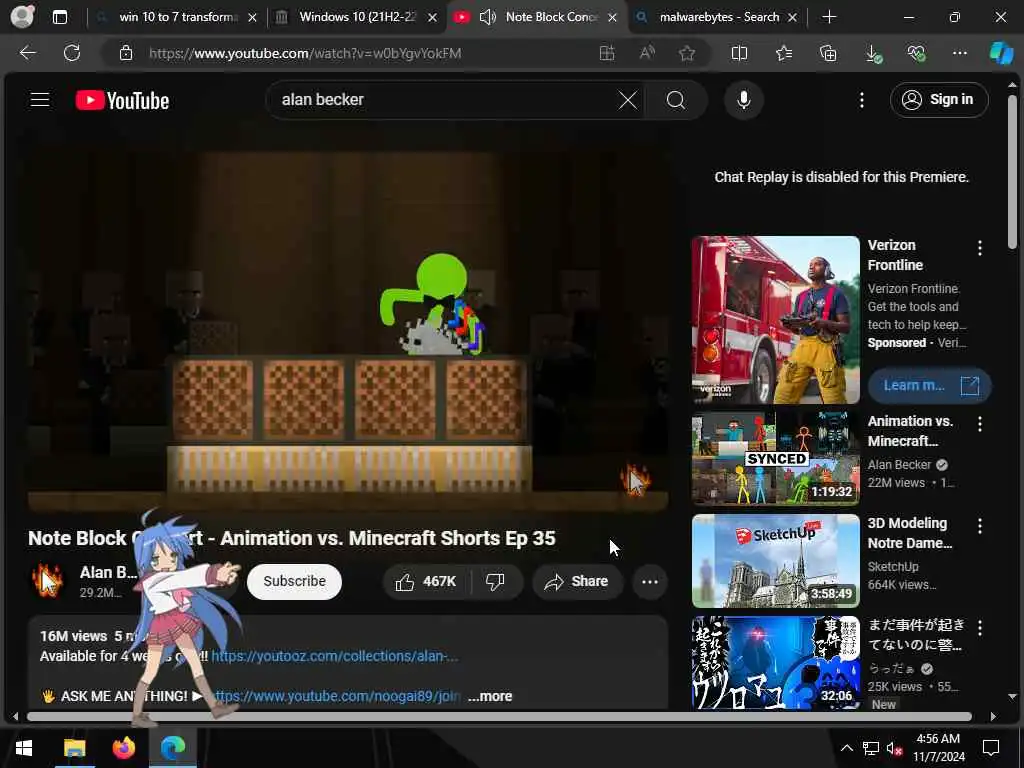Open the Edge app available icon

tap(607, 53)
